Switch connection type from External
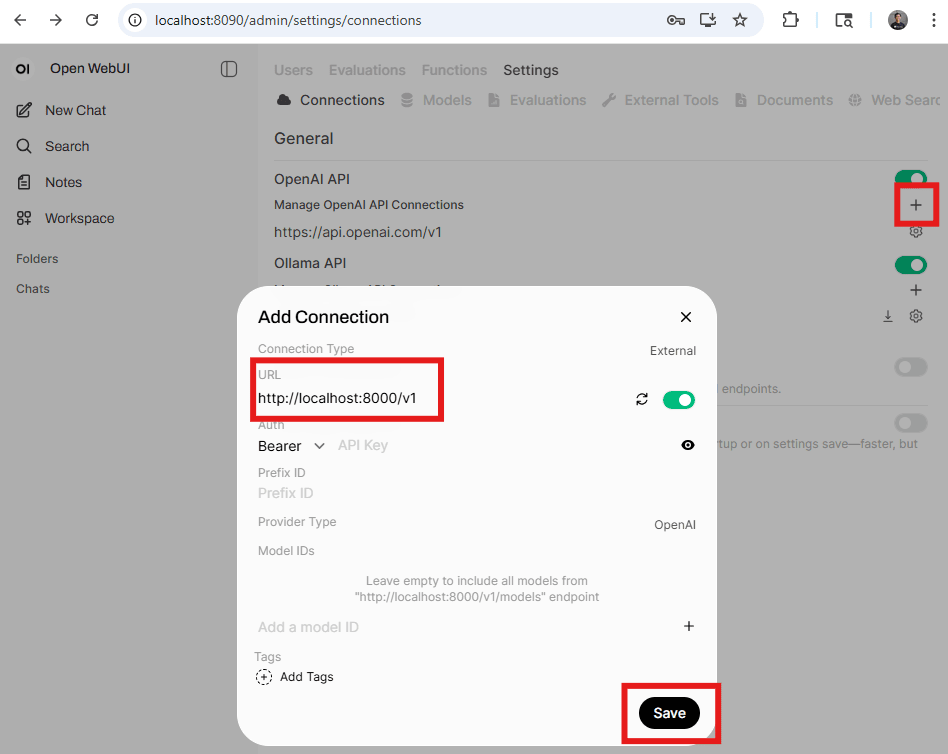Image resolution: width=948 pixels, height=754 pixels. [672, 351]
